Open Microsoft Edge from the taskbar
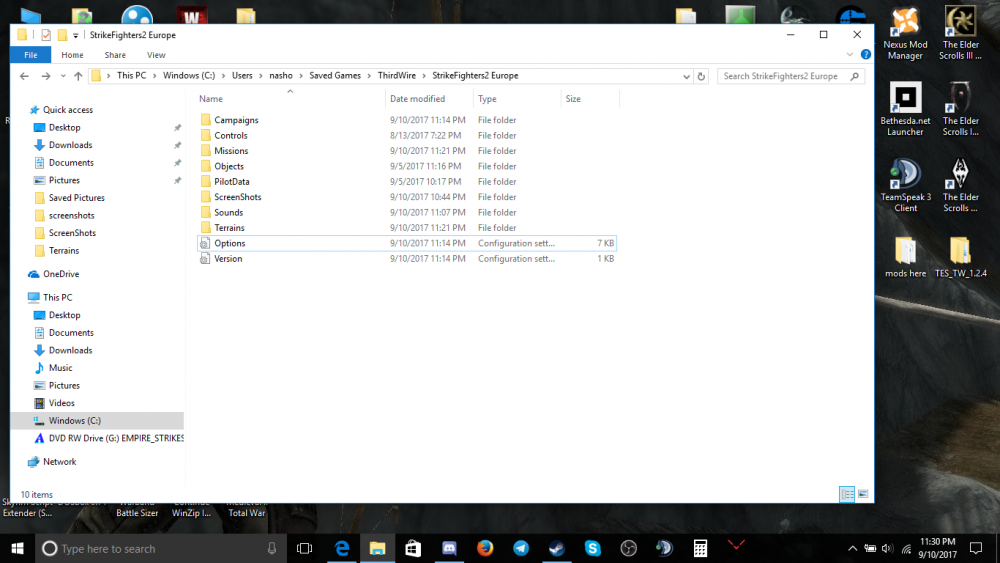 pyautogui.click(x=342, y=548)
